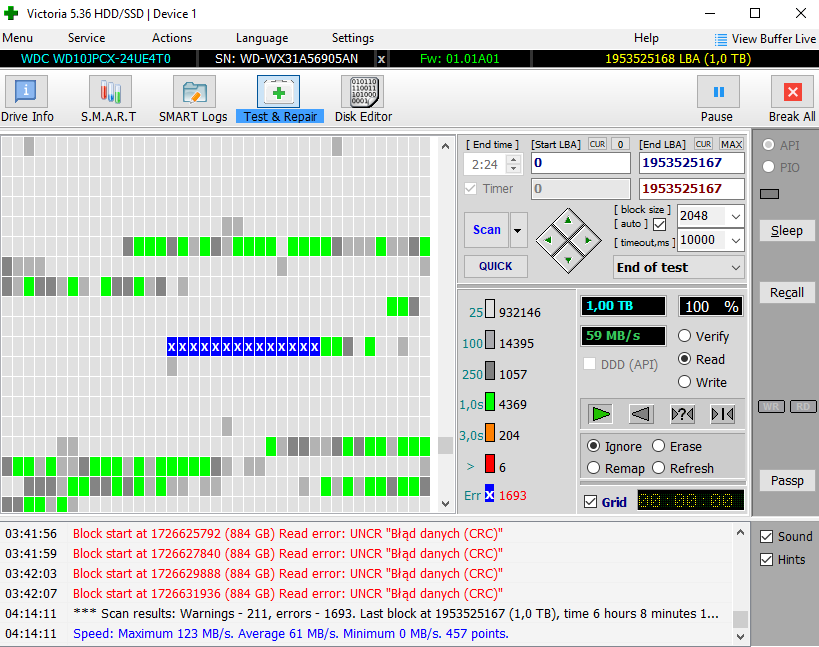Toggle the DDD (API) checkbox
Screen dimensions: 819x647
[x=589, y=363]
